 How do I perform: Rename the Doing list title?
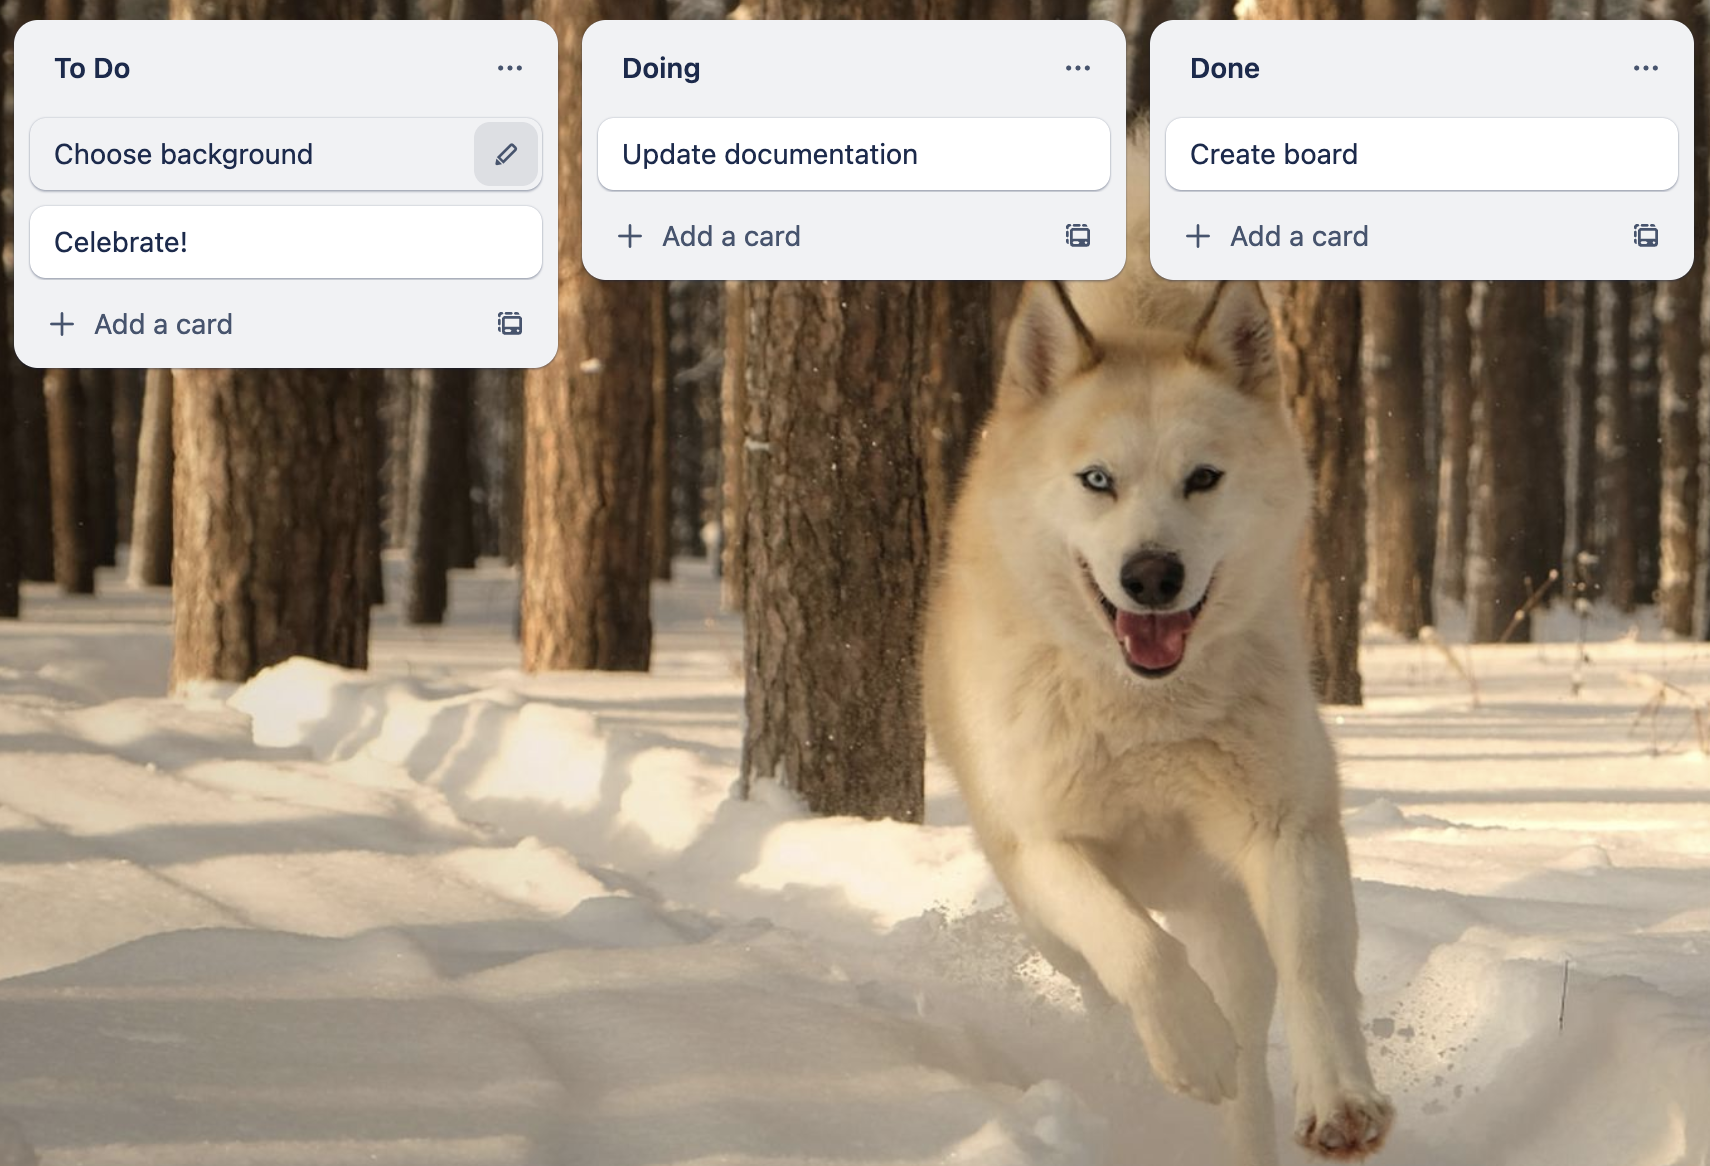point(661,68)
